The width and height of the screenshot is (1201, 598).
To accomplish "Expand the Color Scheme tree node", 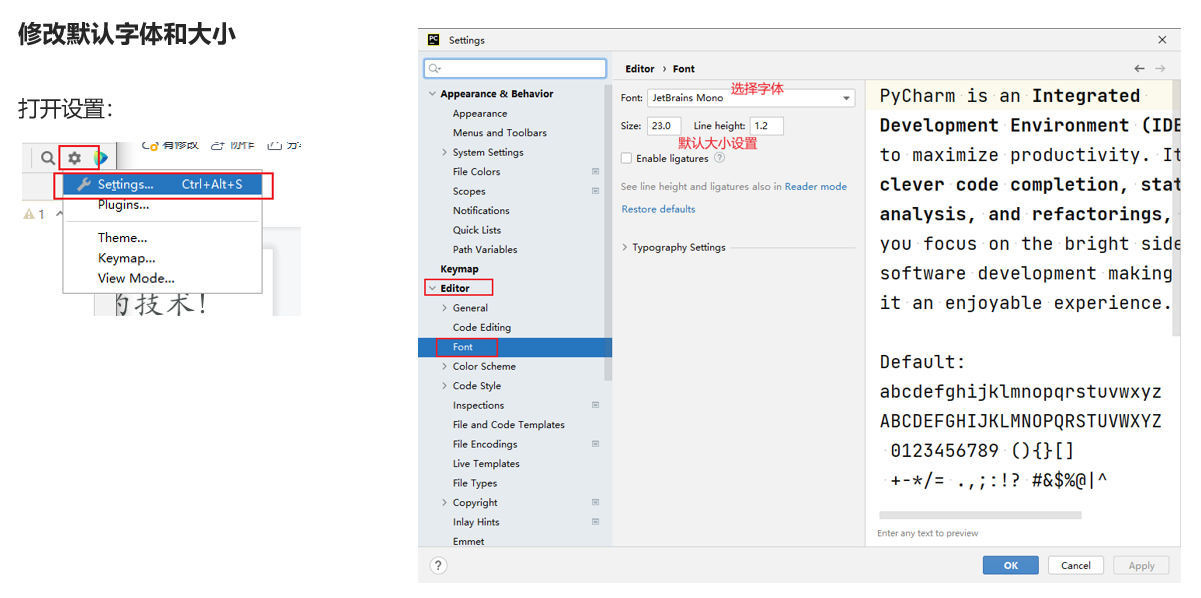I will pos(445,367).
